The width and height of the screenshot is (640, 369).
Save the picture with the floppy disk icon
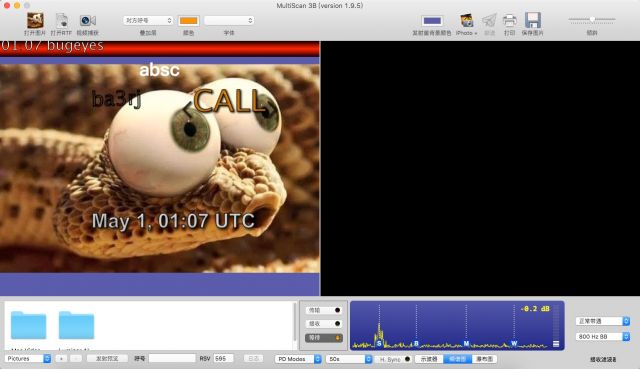(533, 20)
